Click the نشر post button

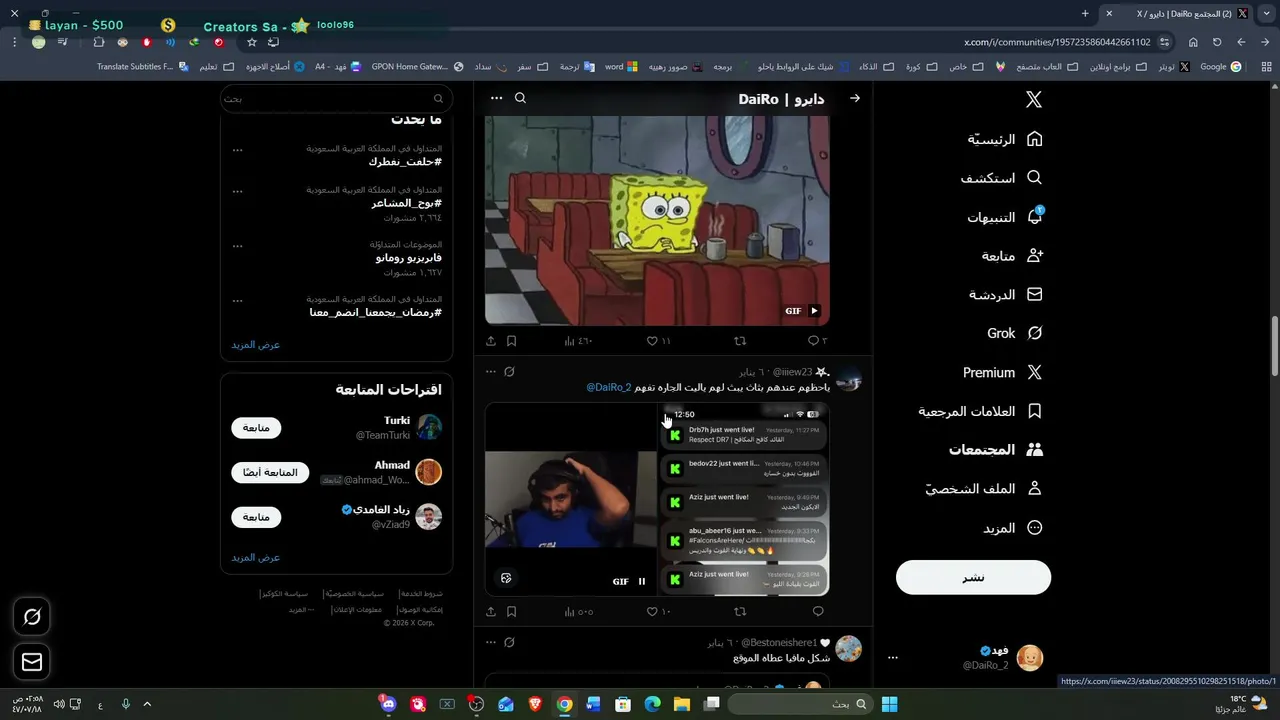(973, 577)
